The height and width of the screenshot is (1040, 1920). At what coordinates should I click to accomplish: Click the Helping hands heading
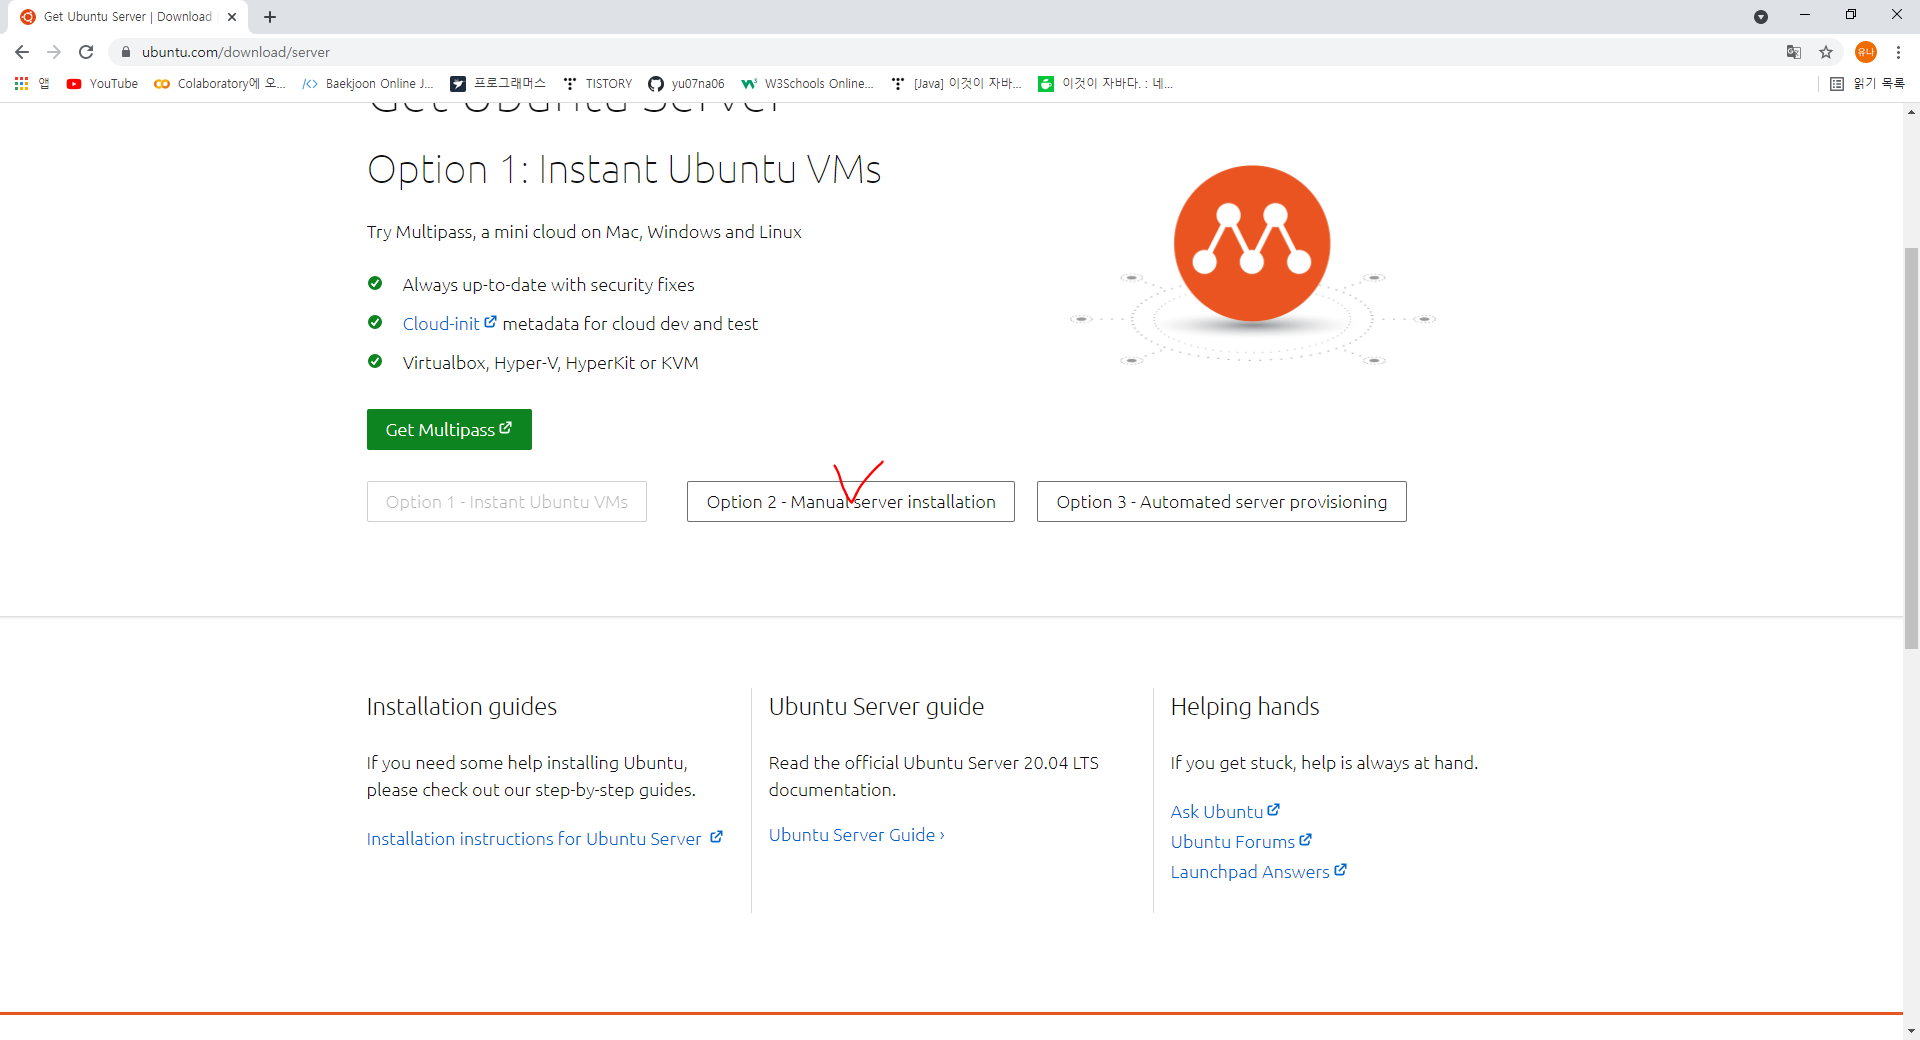click(x=1245, y=707)
